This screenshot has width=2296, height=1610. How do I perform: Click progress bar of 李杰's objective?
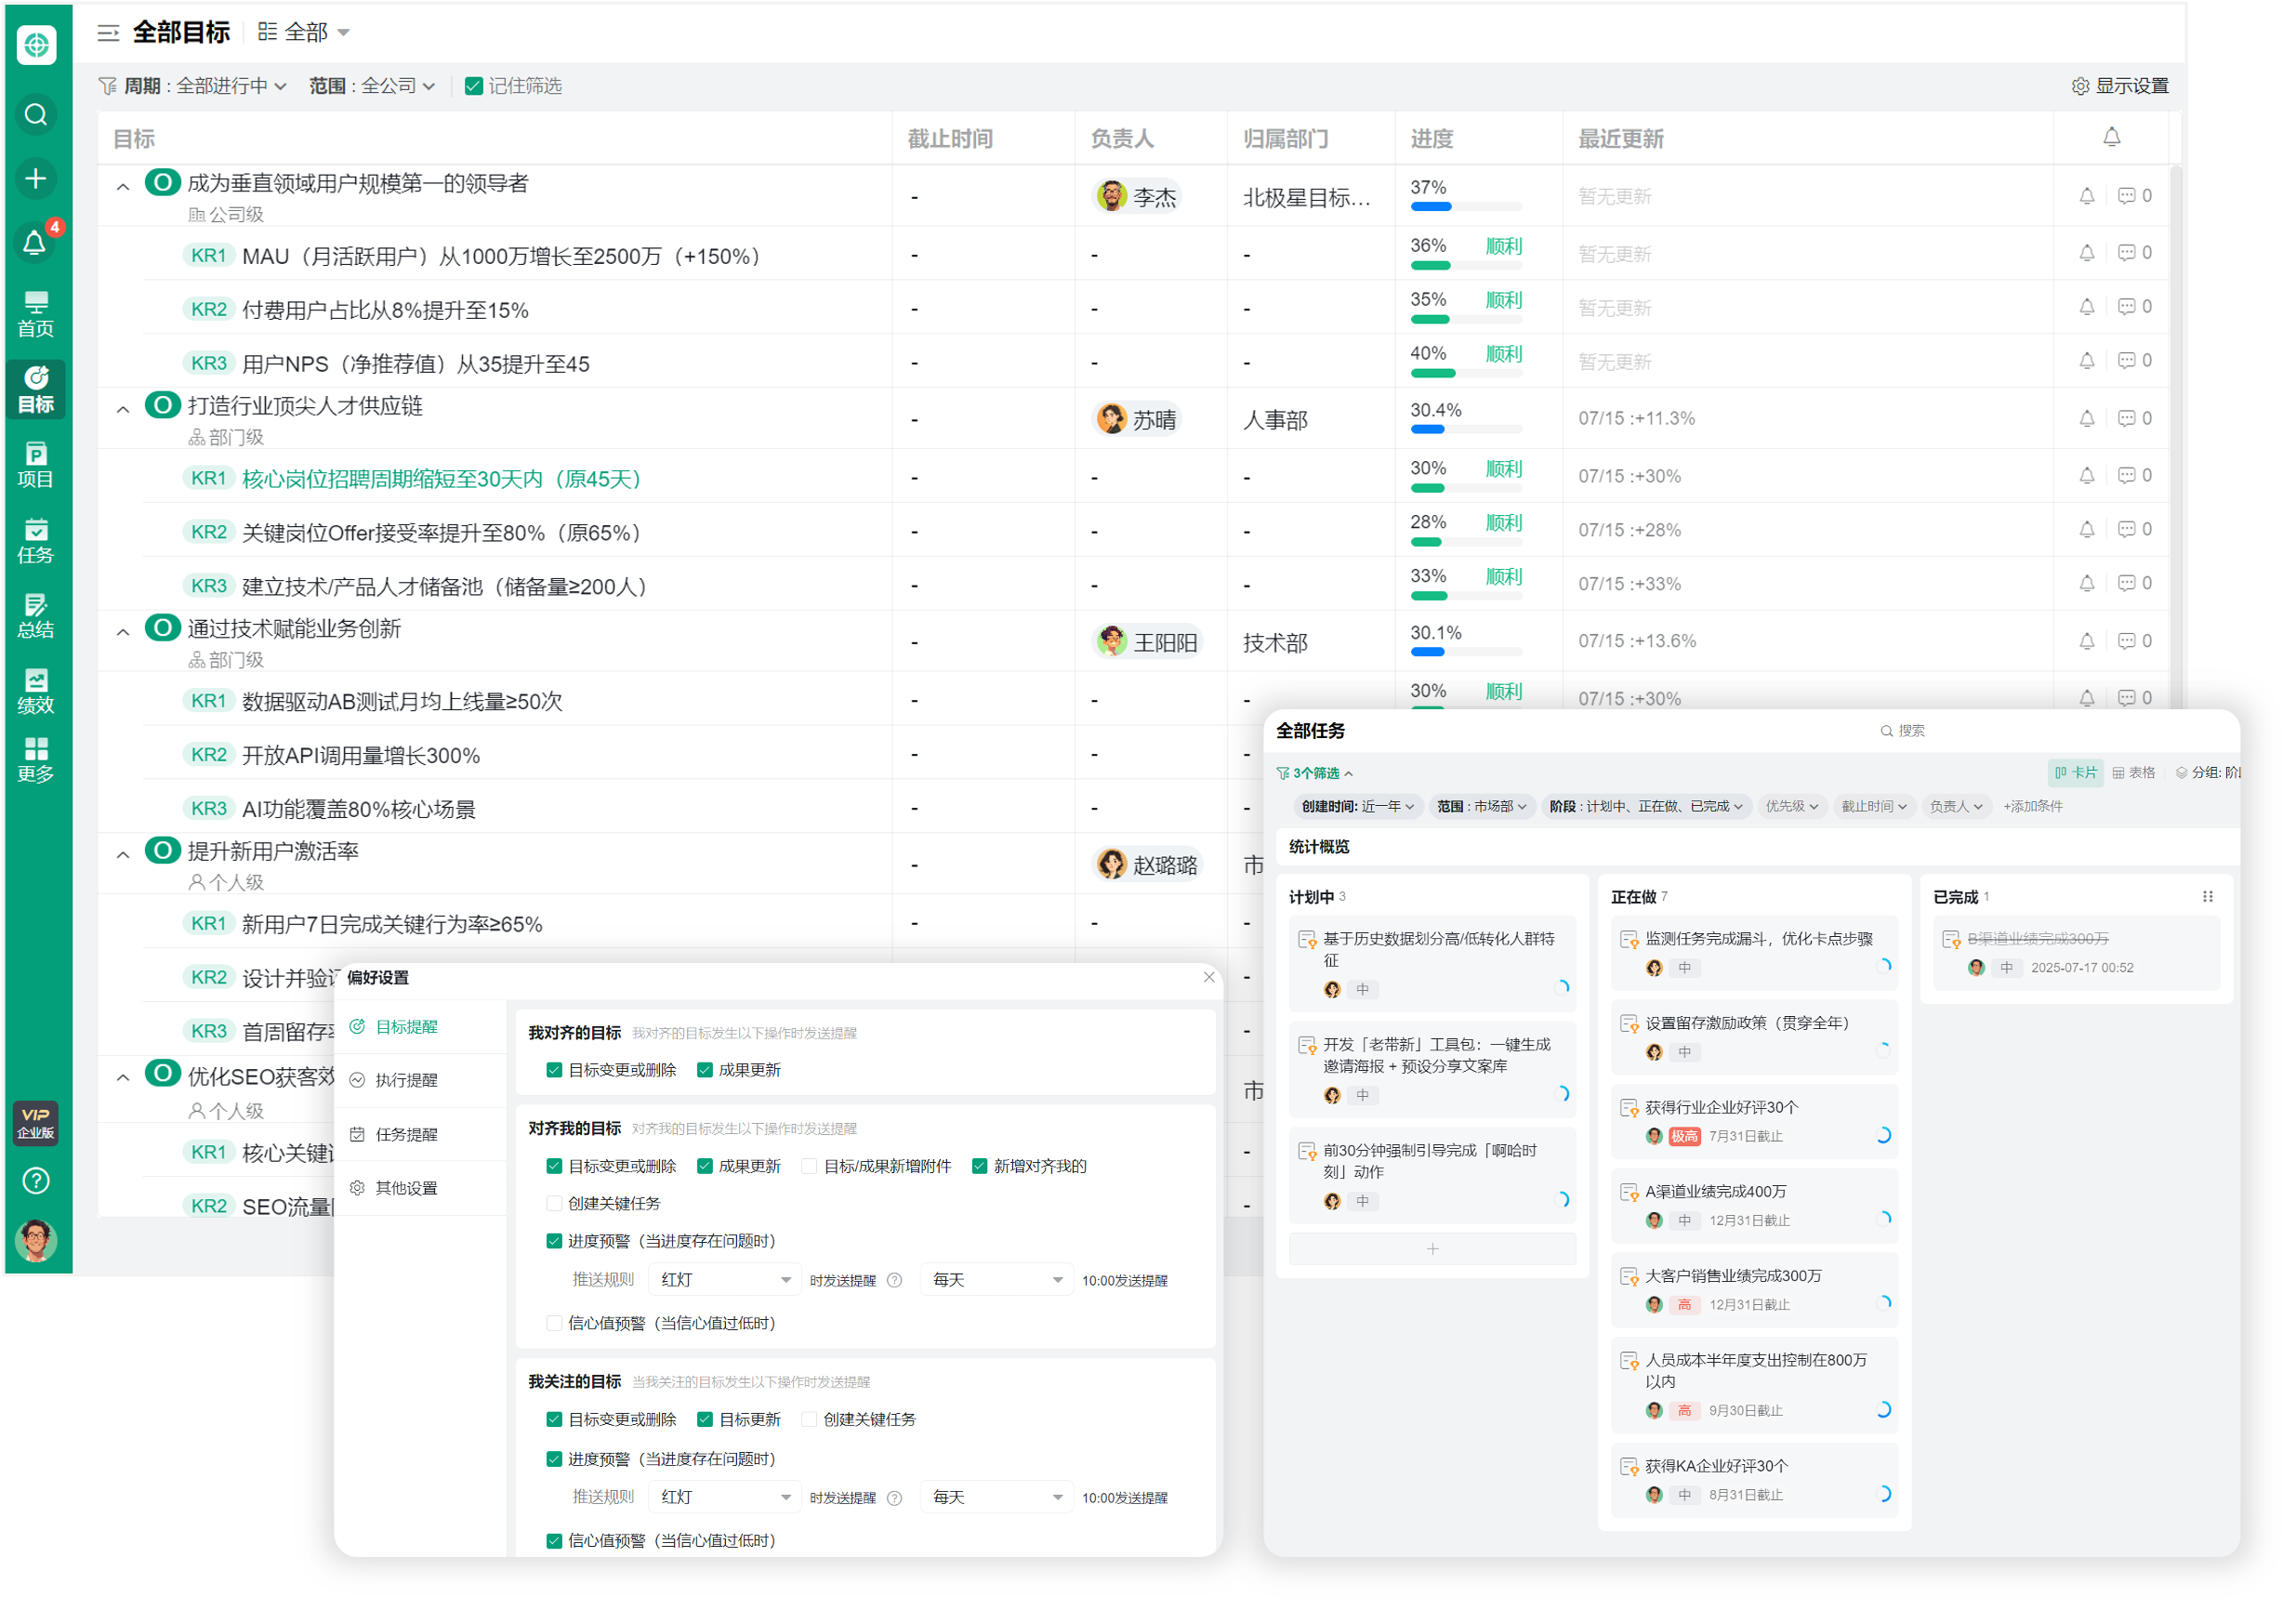click(1465, 207)
